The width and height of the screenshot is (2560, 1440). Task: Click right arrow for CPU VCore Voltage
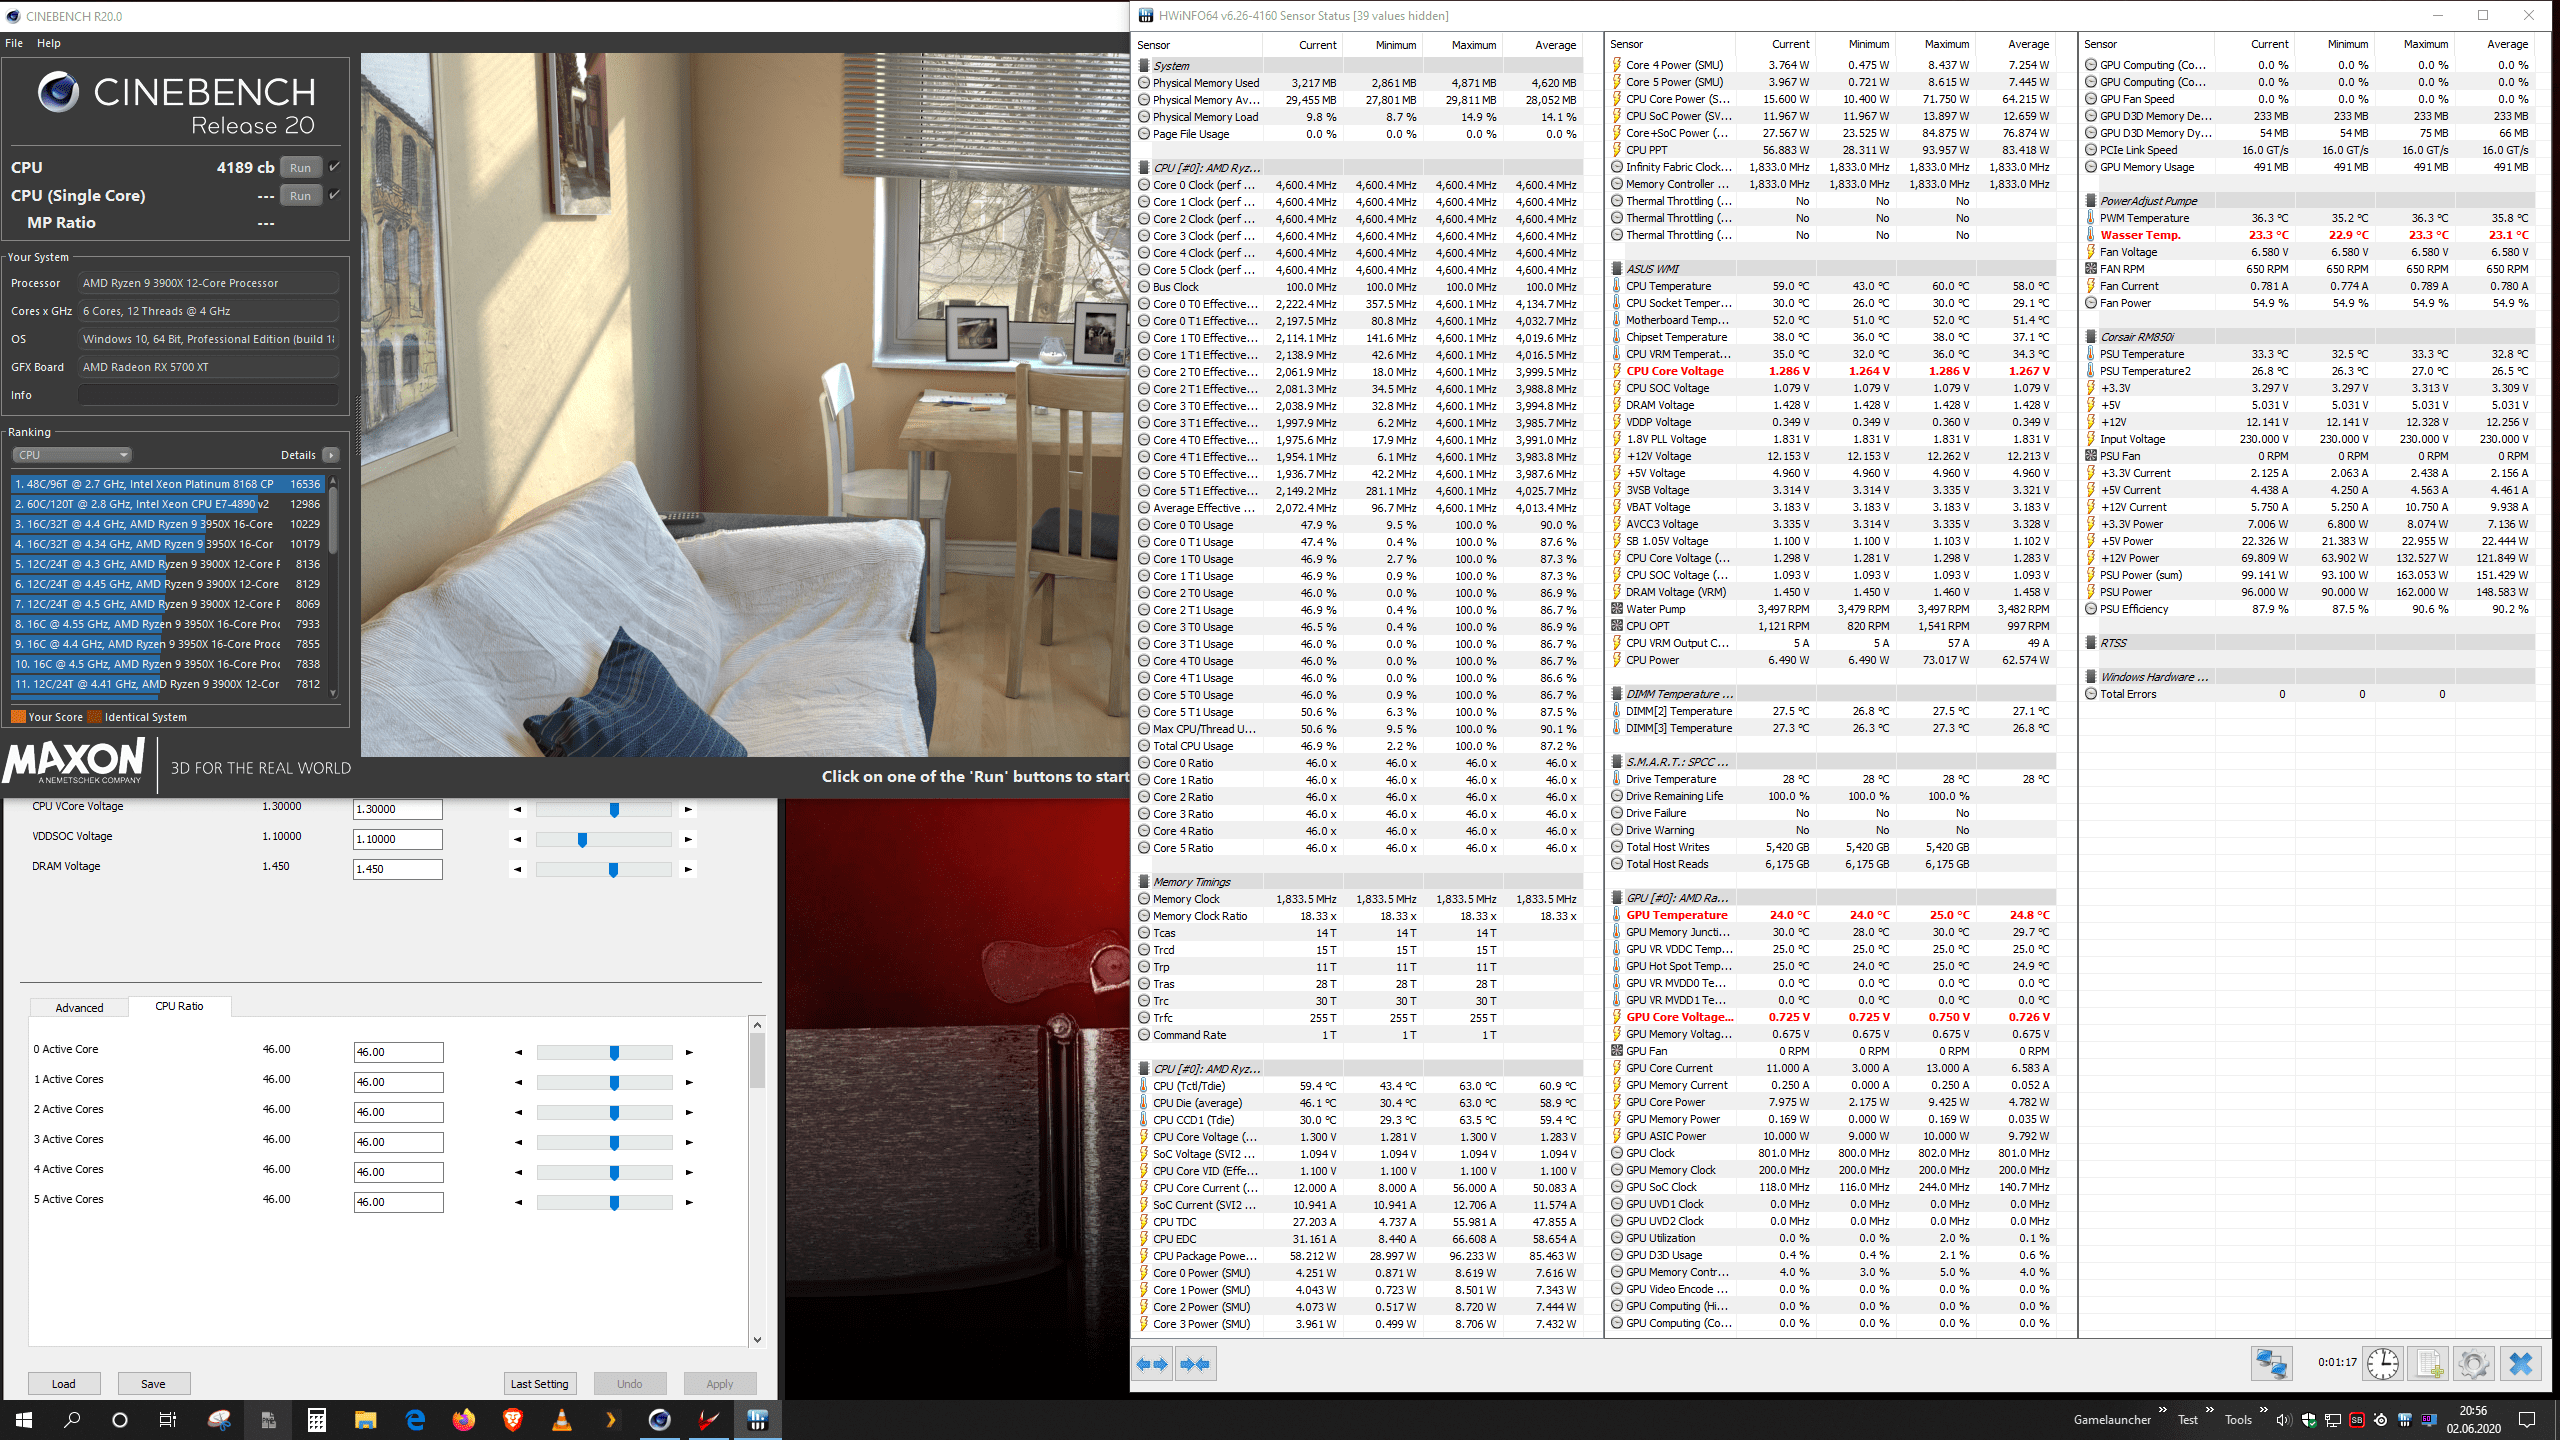coord(688,810)
